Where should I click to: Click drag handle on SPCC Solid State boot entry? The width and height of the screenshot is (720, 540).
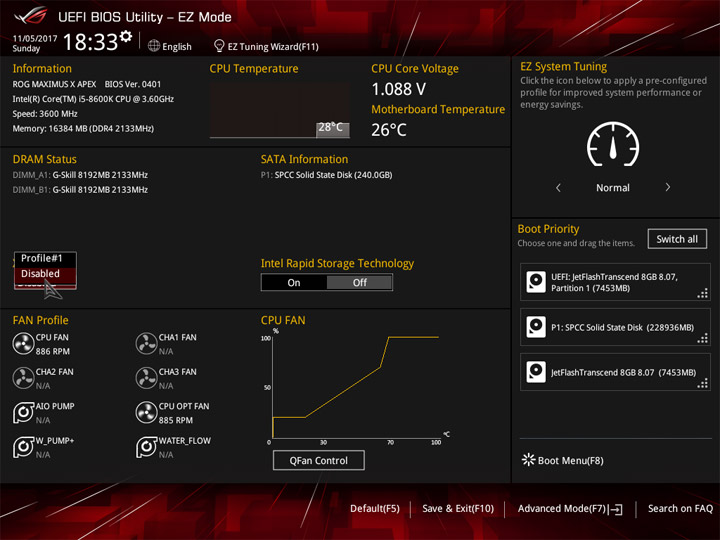pos(703,338)
